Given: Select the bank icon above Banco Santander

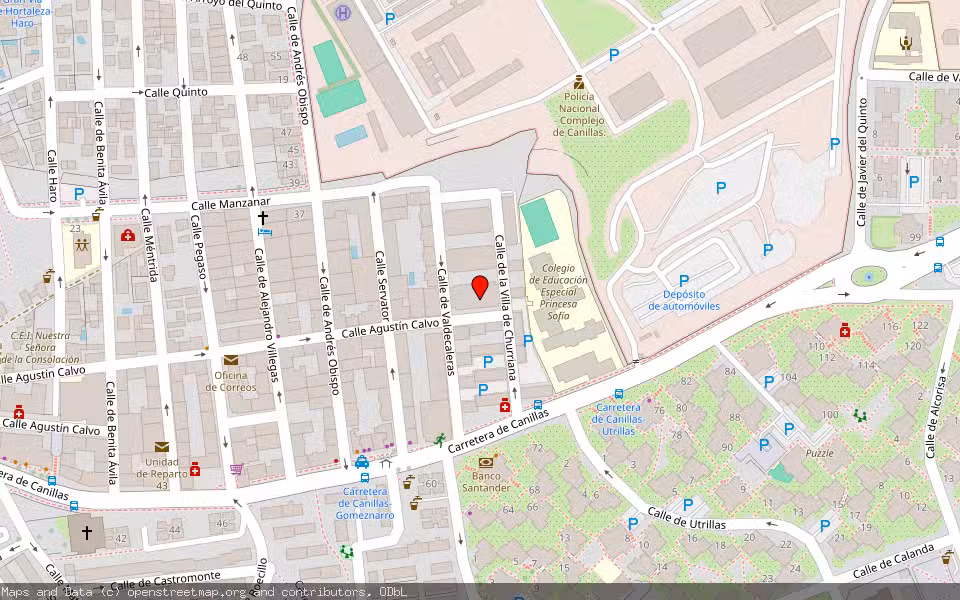Looking at the screenshot, I should 486,462.
